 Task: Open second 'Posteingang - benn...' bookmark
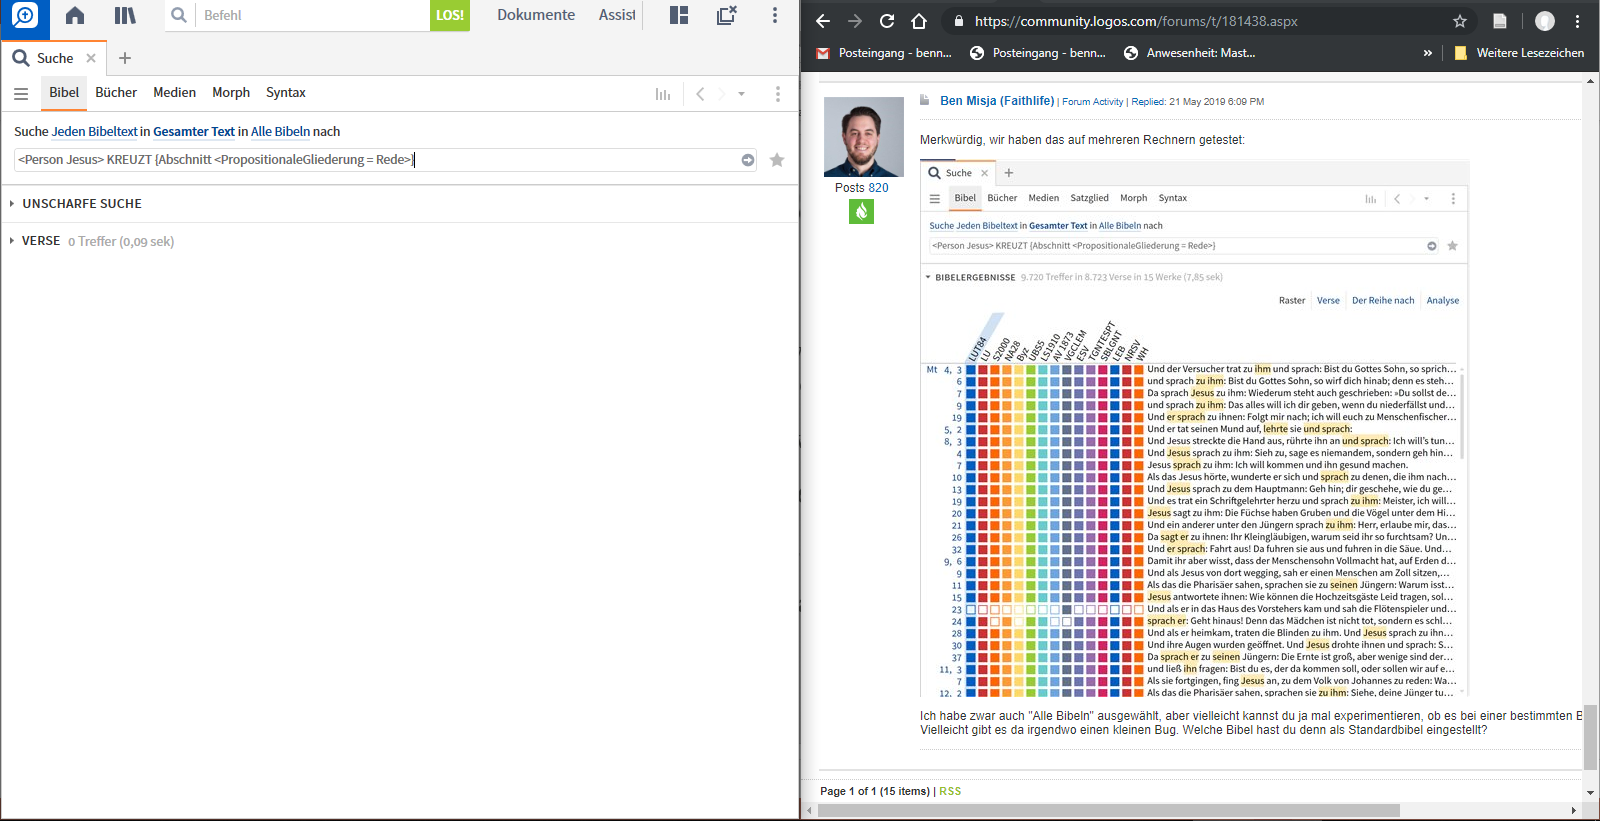1038,53
